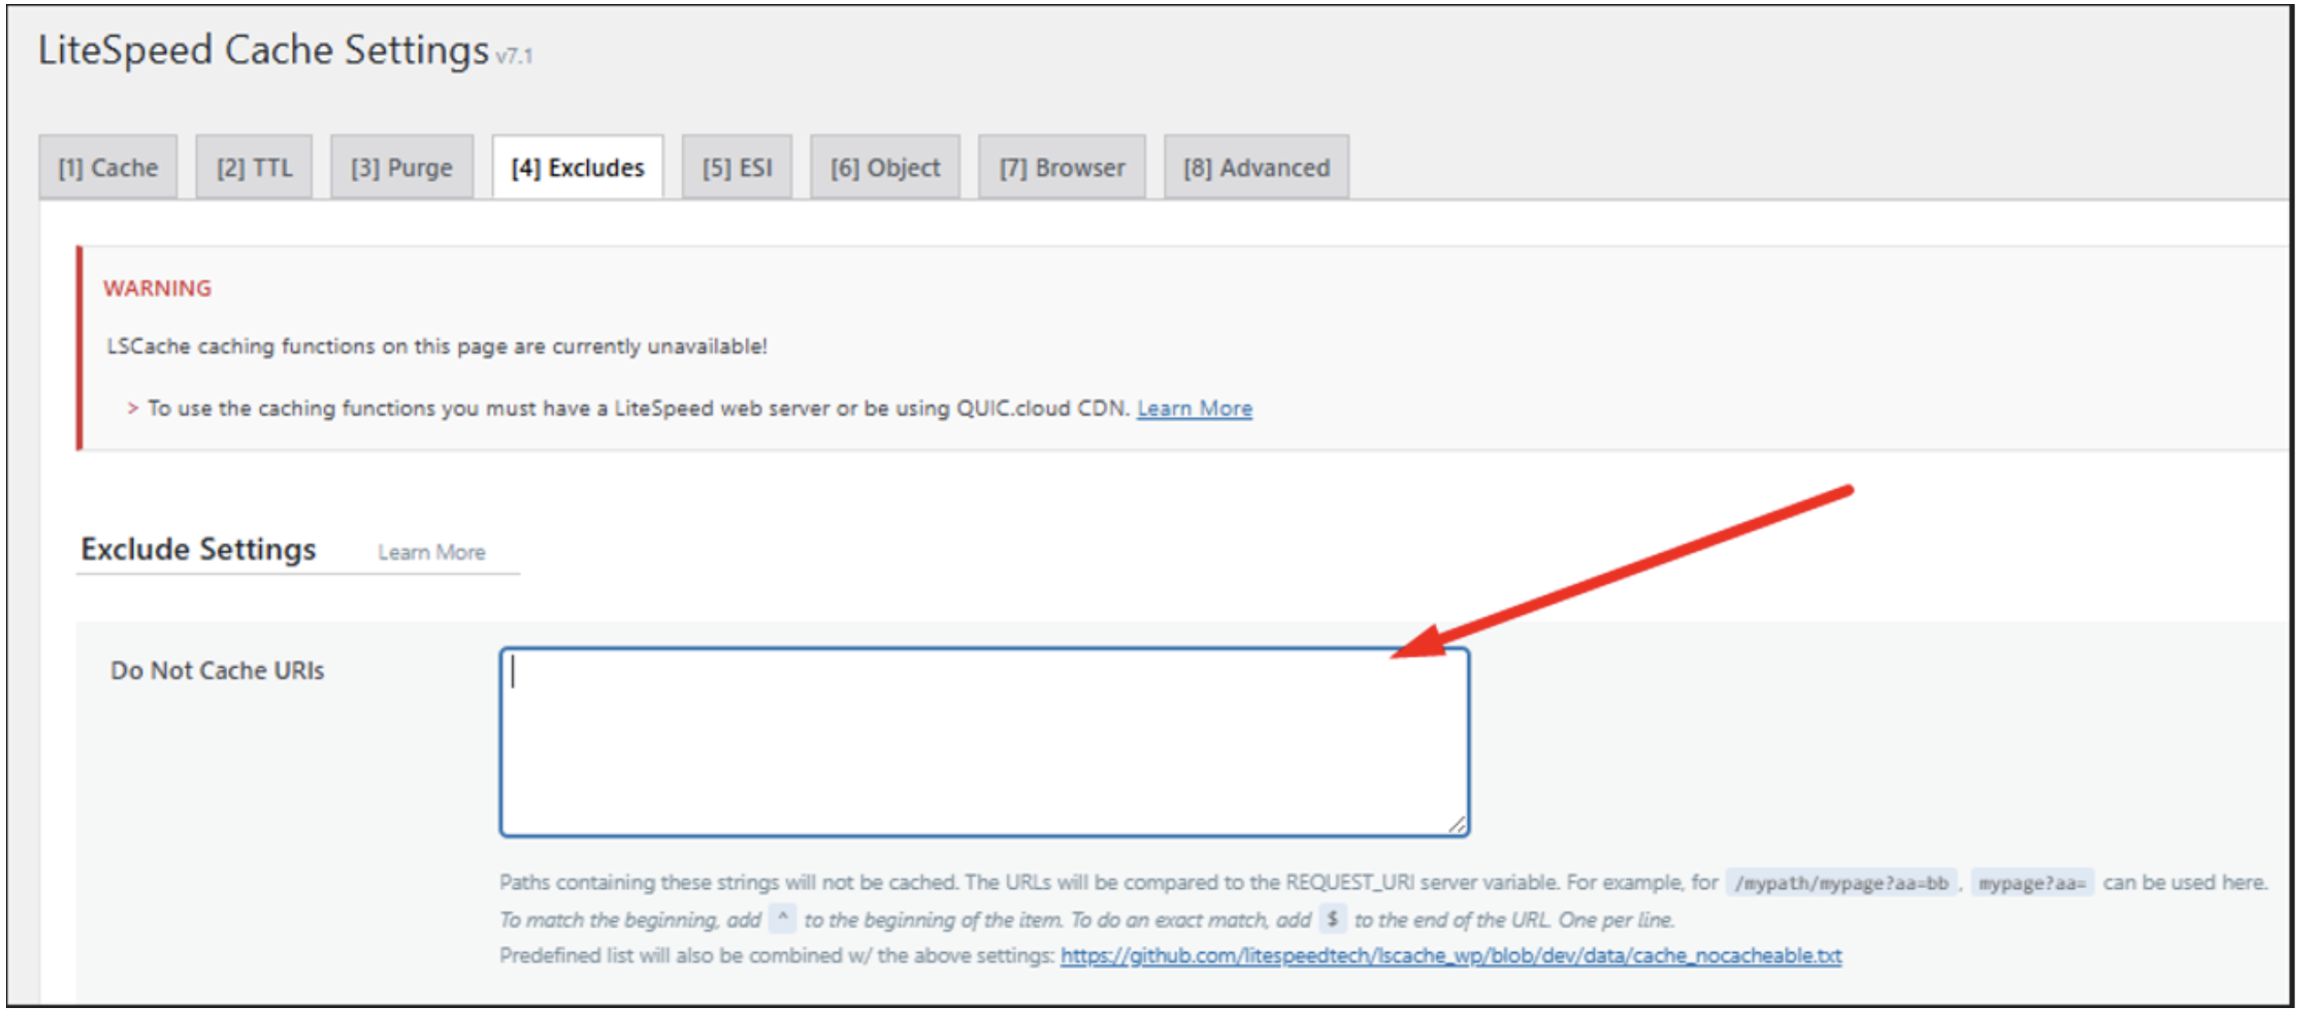Click the $ symbol code snippet

pyautogui.click(x=1332, y=918)
